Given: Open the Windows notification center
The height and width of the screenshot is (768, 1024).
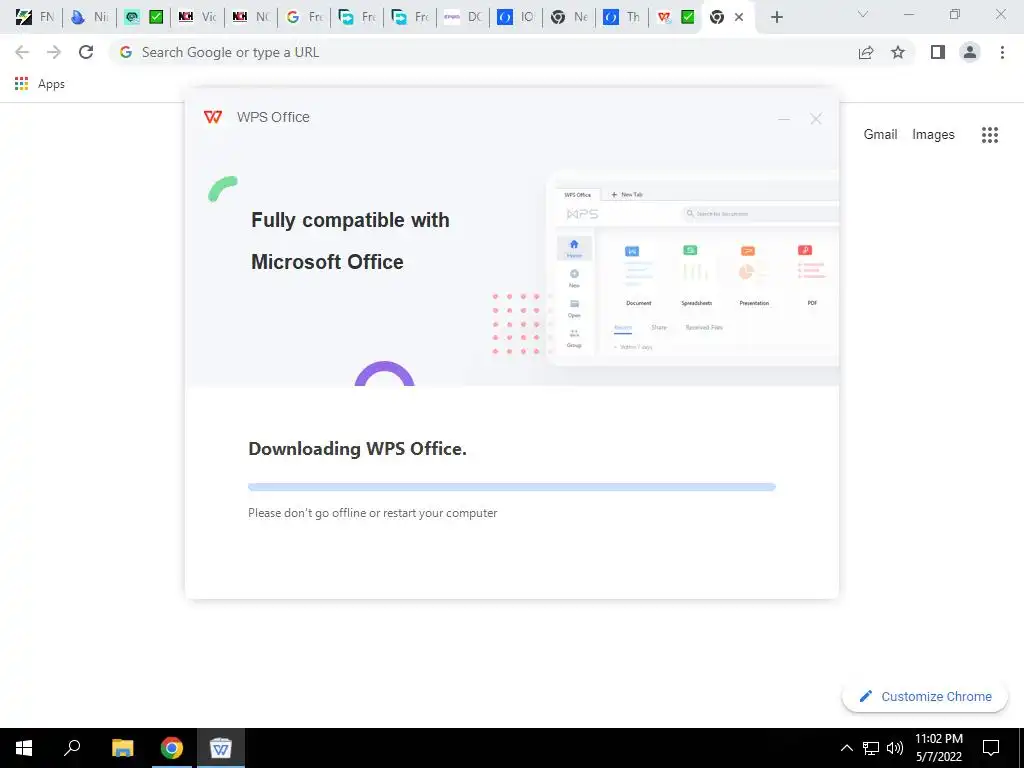Looking at the screenshot, I should pyautogui.click(x=991, y=748).
